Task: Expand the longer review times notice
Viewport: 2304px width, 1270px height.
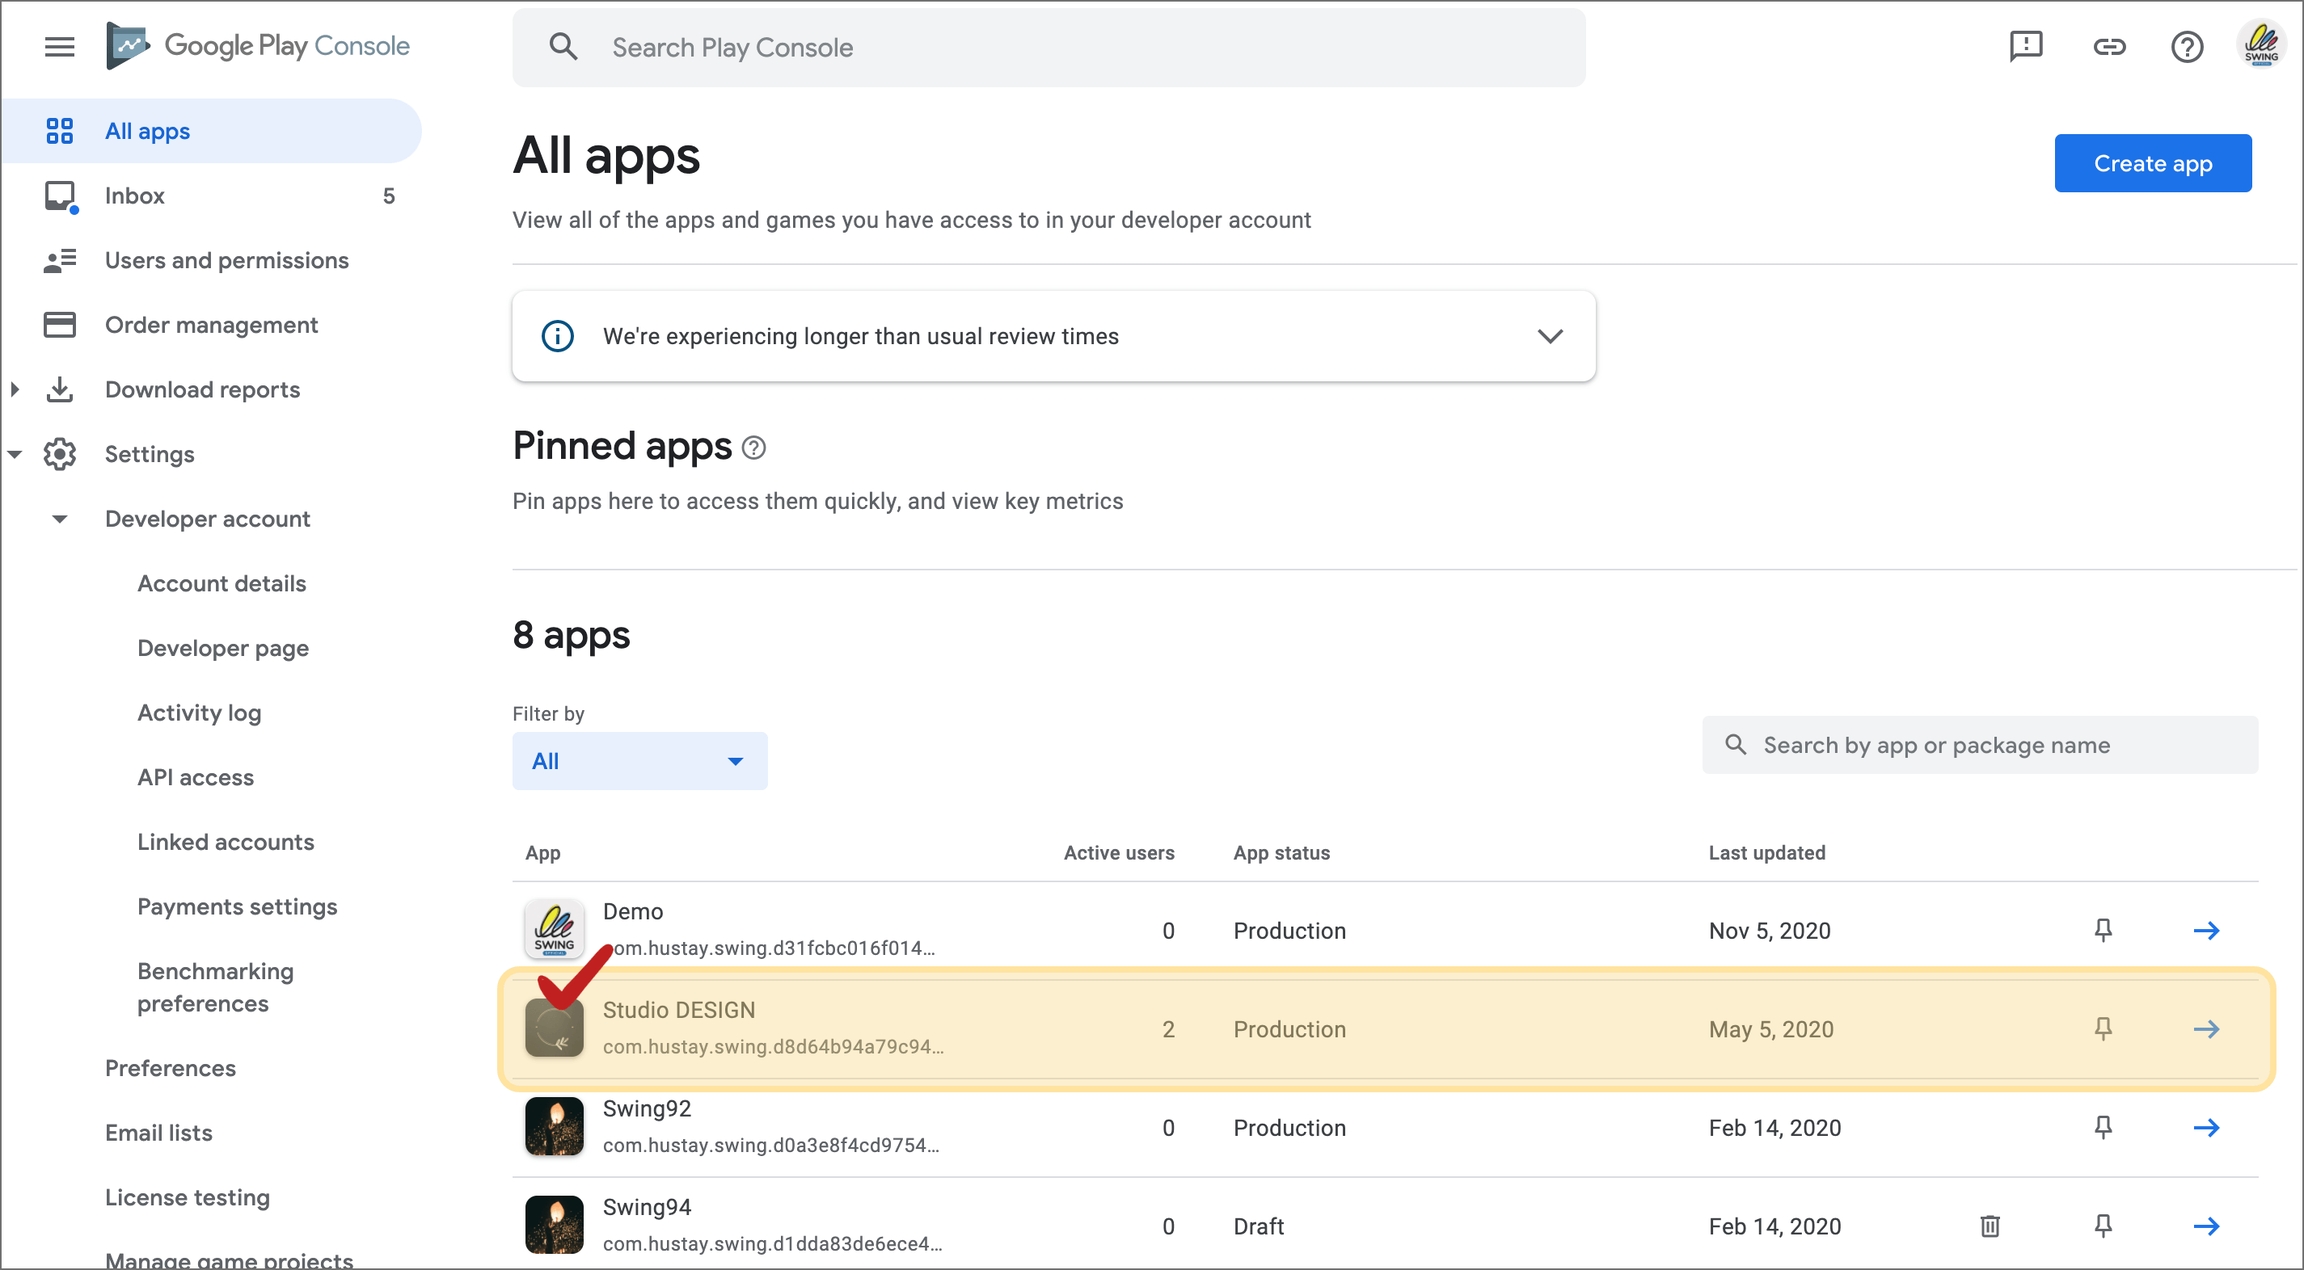Action: pos(1549,336)
